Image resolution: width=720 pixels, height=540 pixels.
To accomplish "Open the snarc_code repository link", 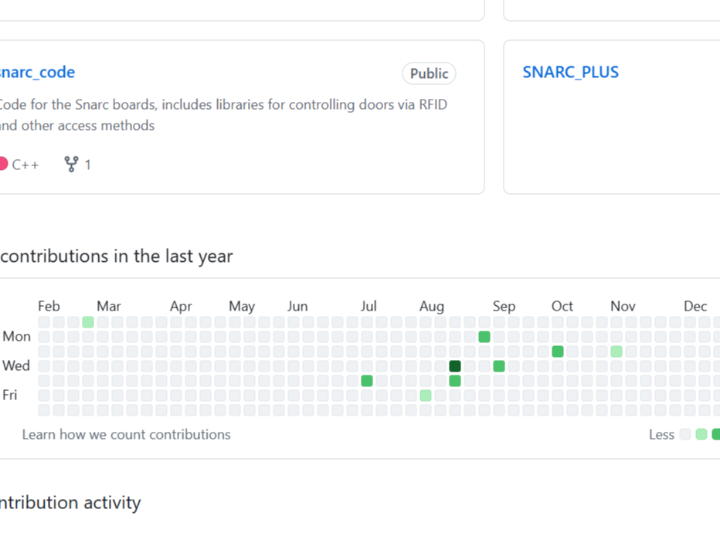I will (x=36, y=72).
